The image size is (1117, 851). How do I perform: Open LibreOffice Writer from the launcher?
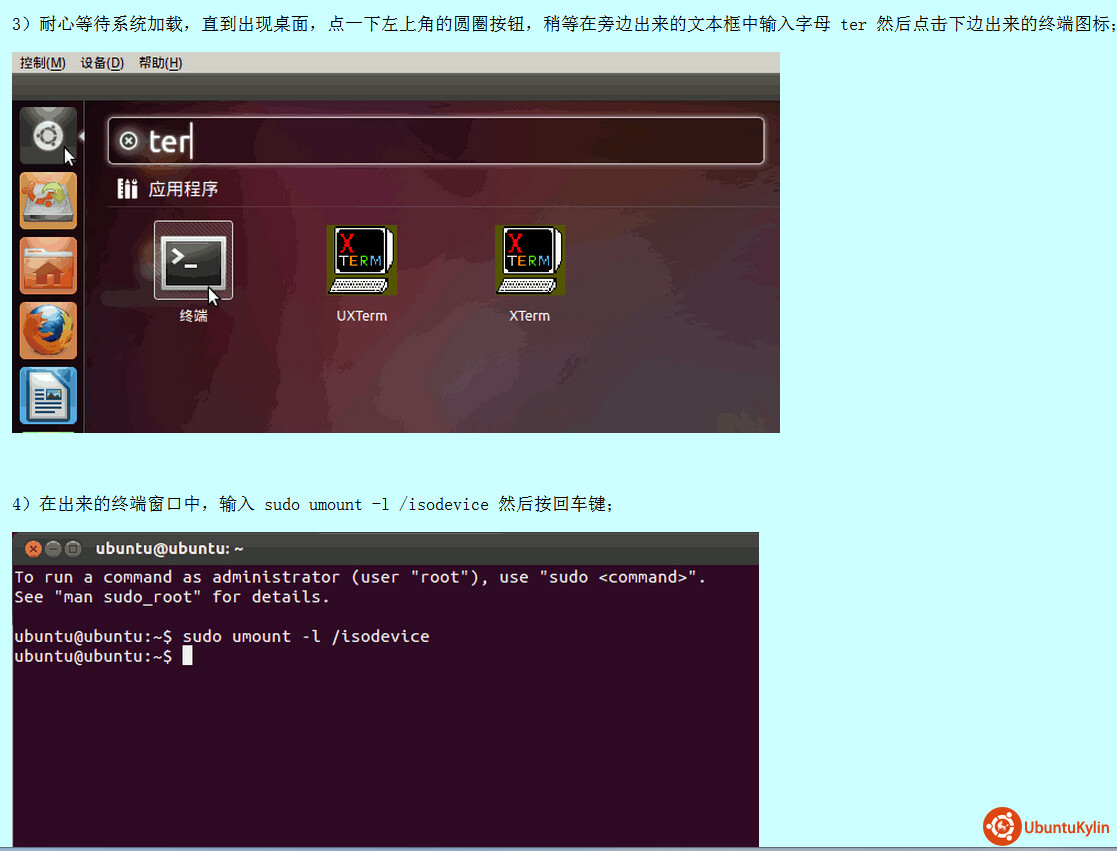[48, 396]
